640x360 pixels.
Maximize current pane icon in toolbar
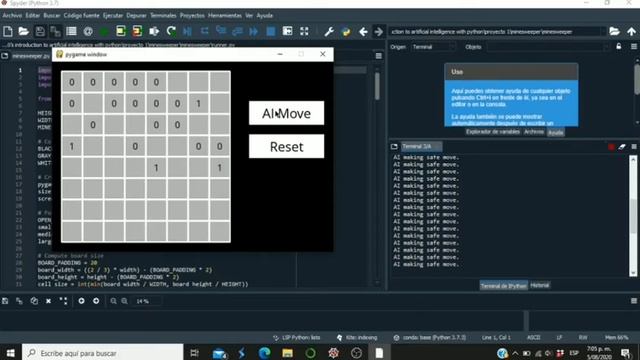[x=287, y=31]
